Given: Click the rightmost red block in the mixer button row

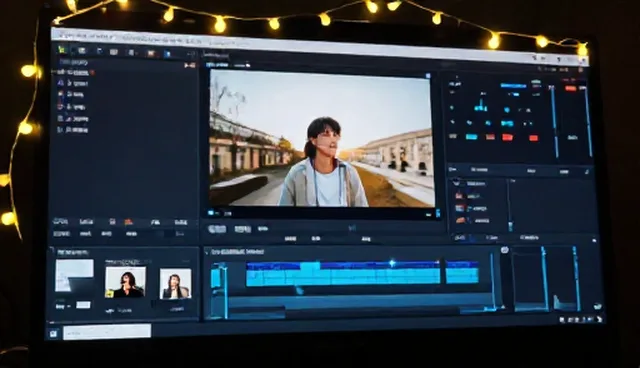Looking at the screenshot, I should click(533, 138).
